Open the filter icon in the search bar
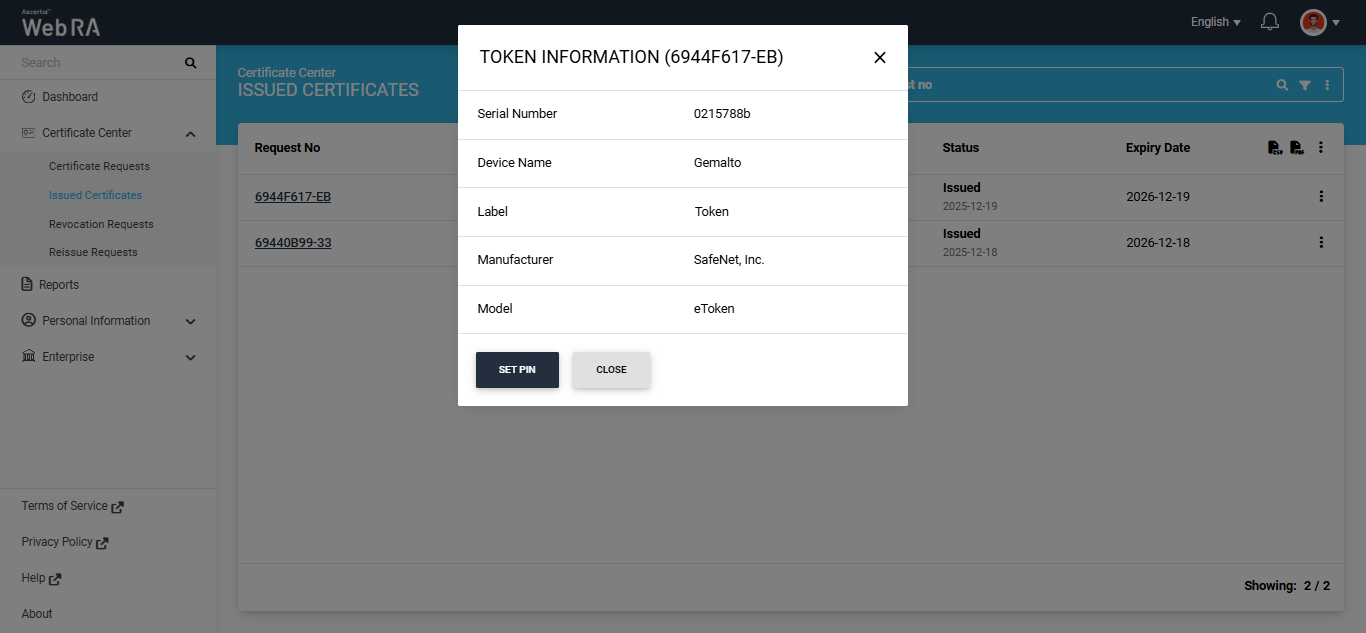 point(1305,86)
